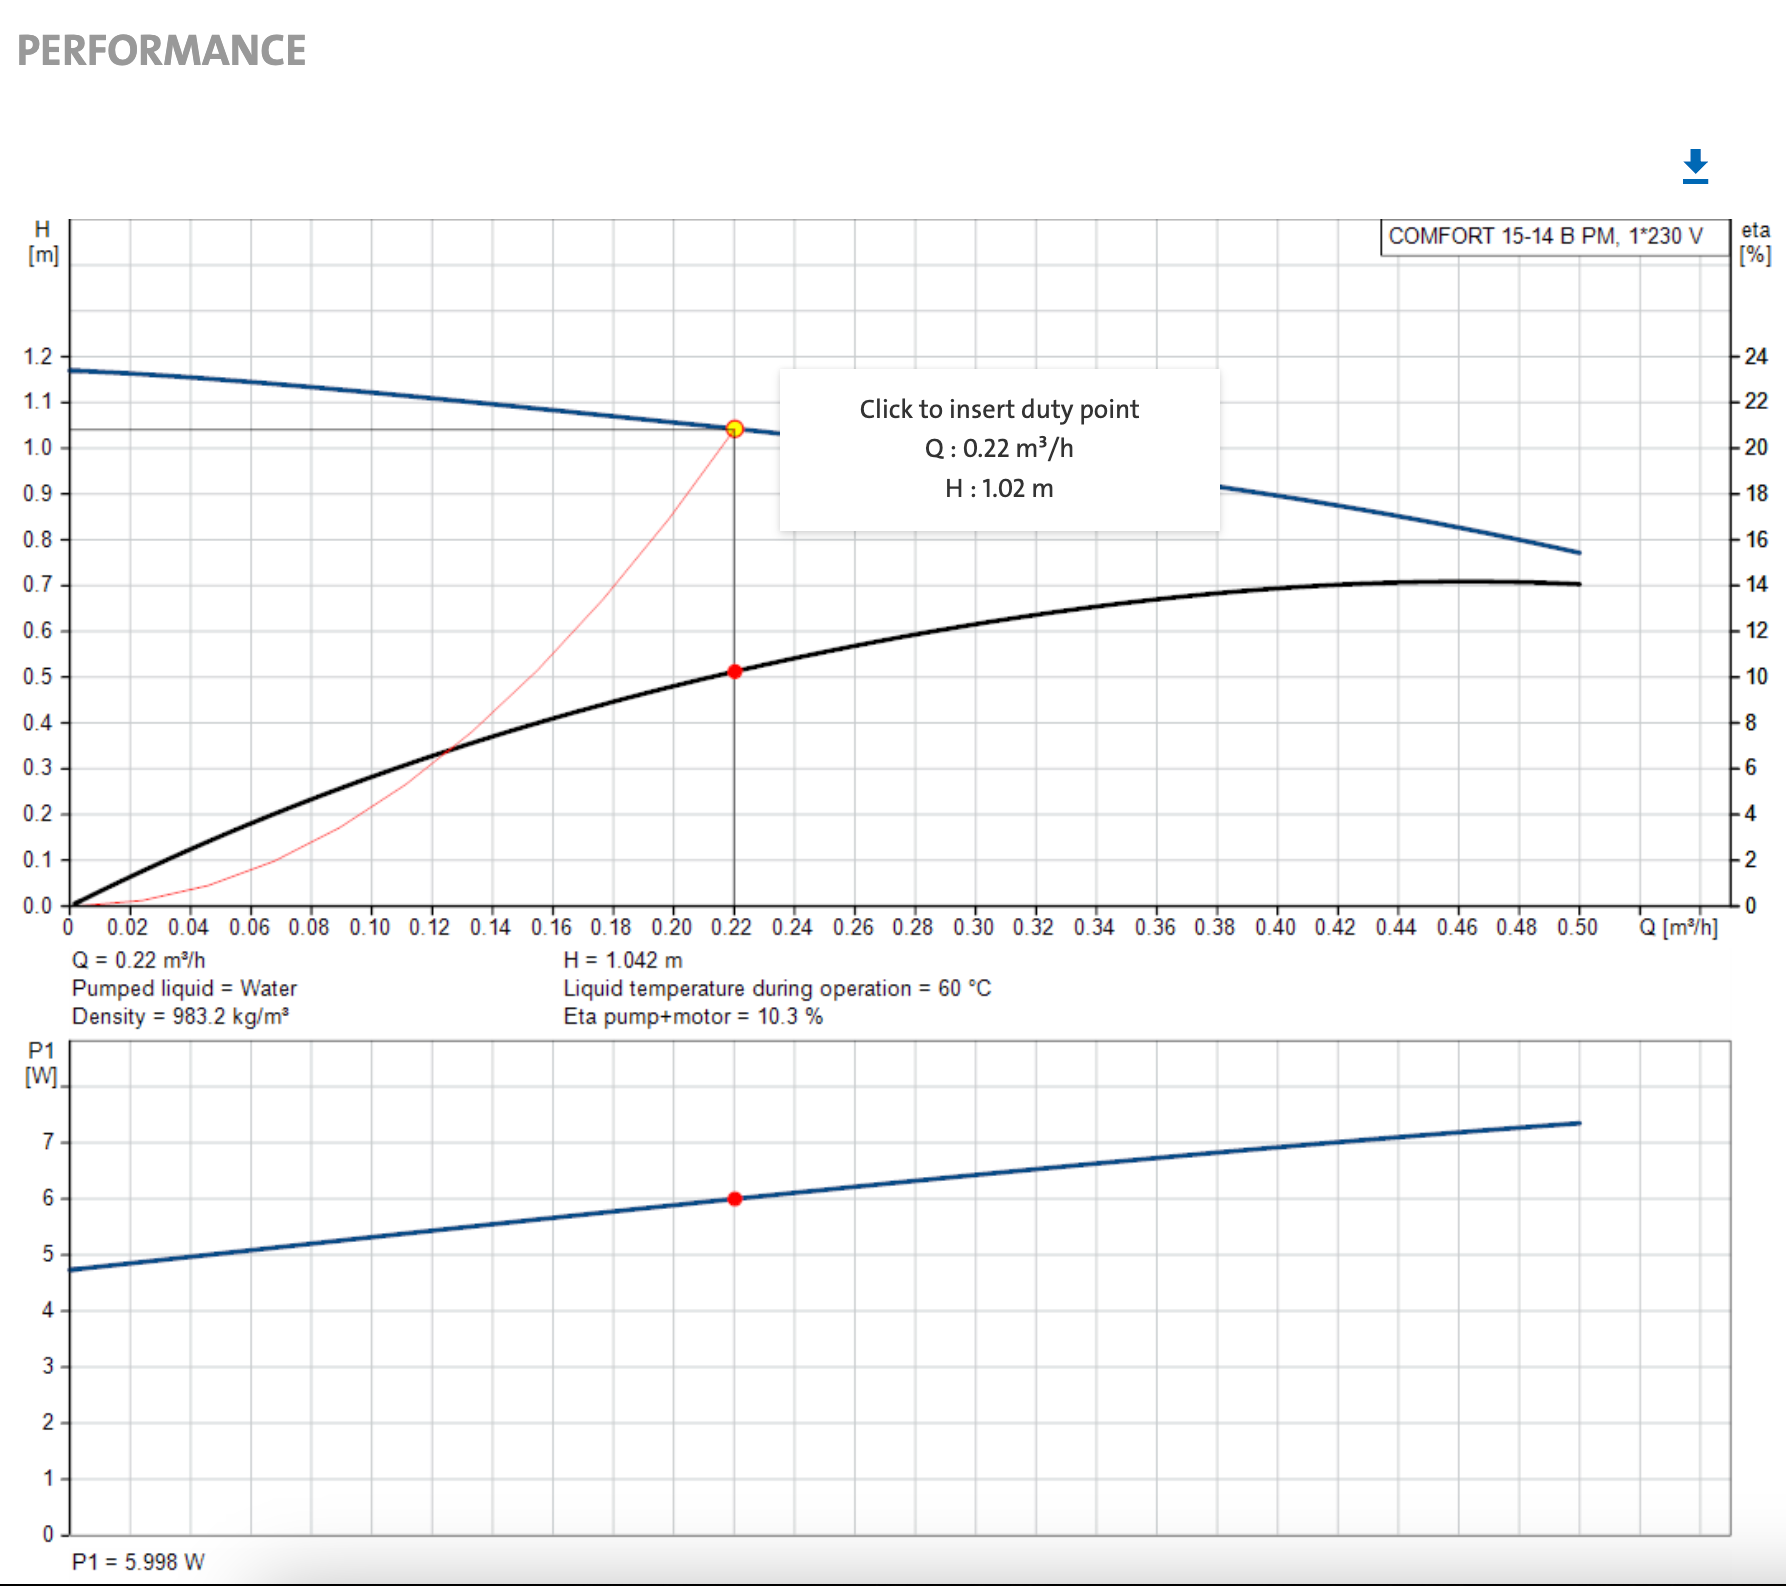Image resolution: width=1786 pixels, height=1586 pixels.
Task: Click the COMFORT 15-14 B PM legend box
Action: pyautogui.click(x=1555, y=237)
